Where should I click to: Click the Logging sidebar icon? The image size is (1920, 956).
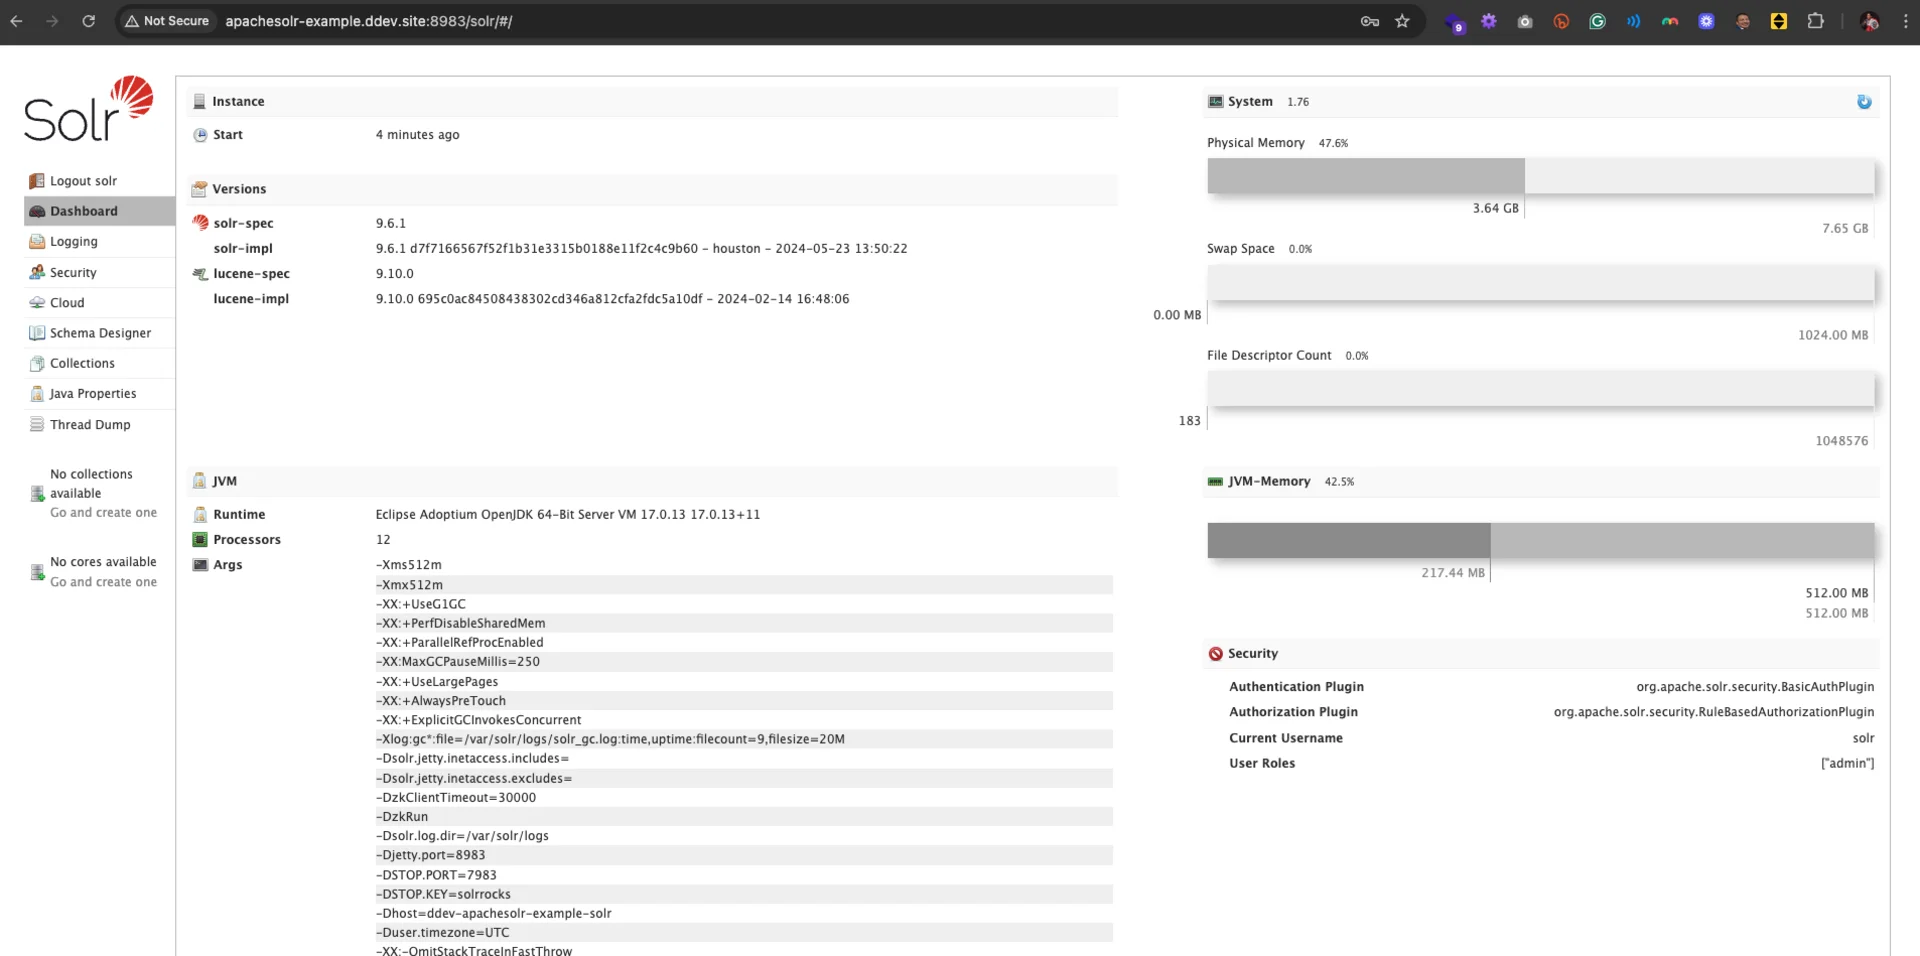click(37, 242)
